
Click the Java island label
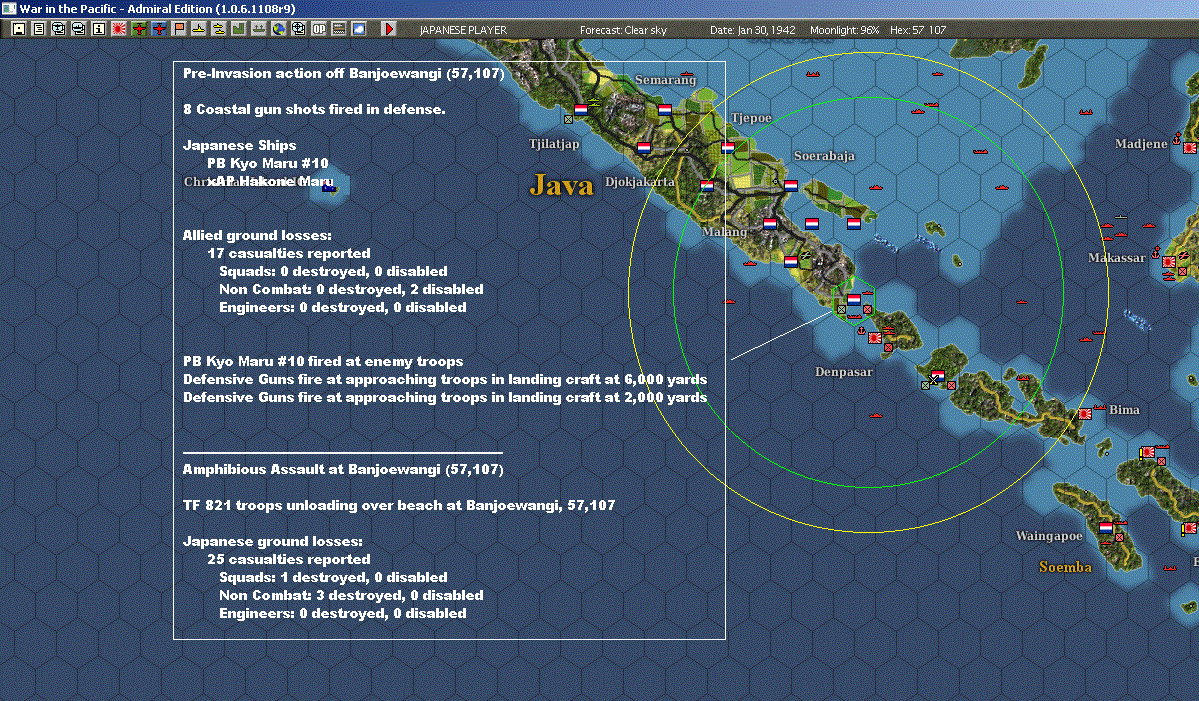tap(561, 185)
